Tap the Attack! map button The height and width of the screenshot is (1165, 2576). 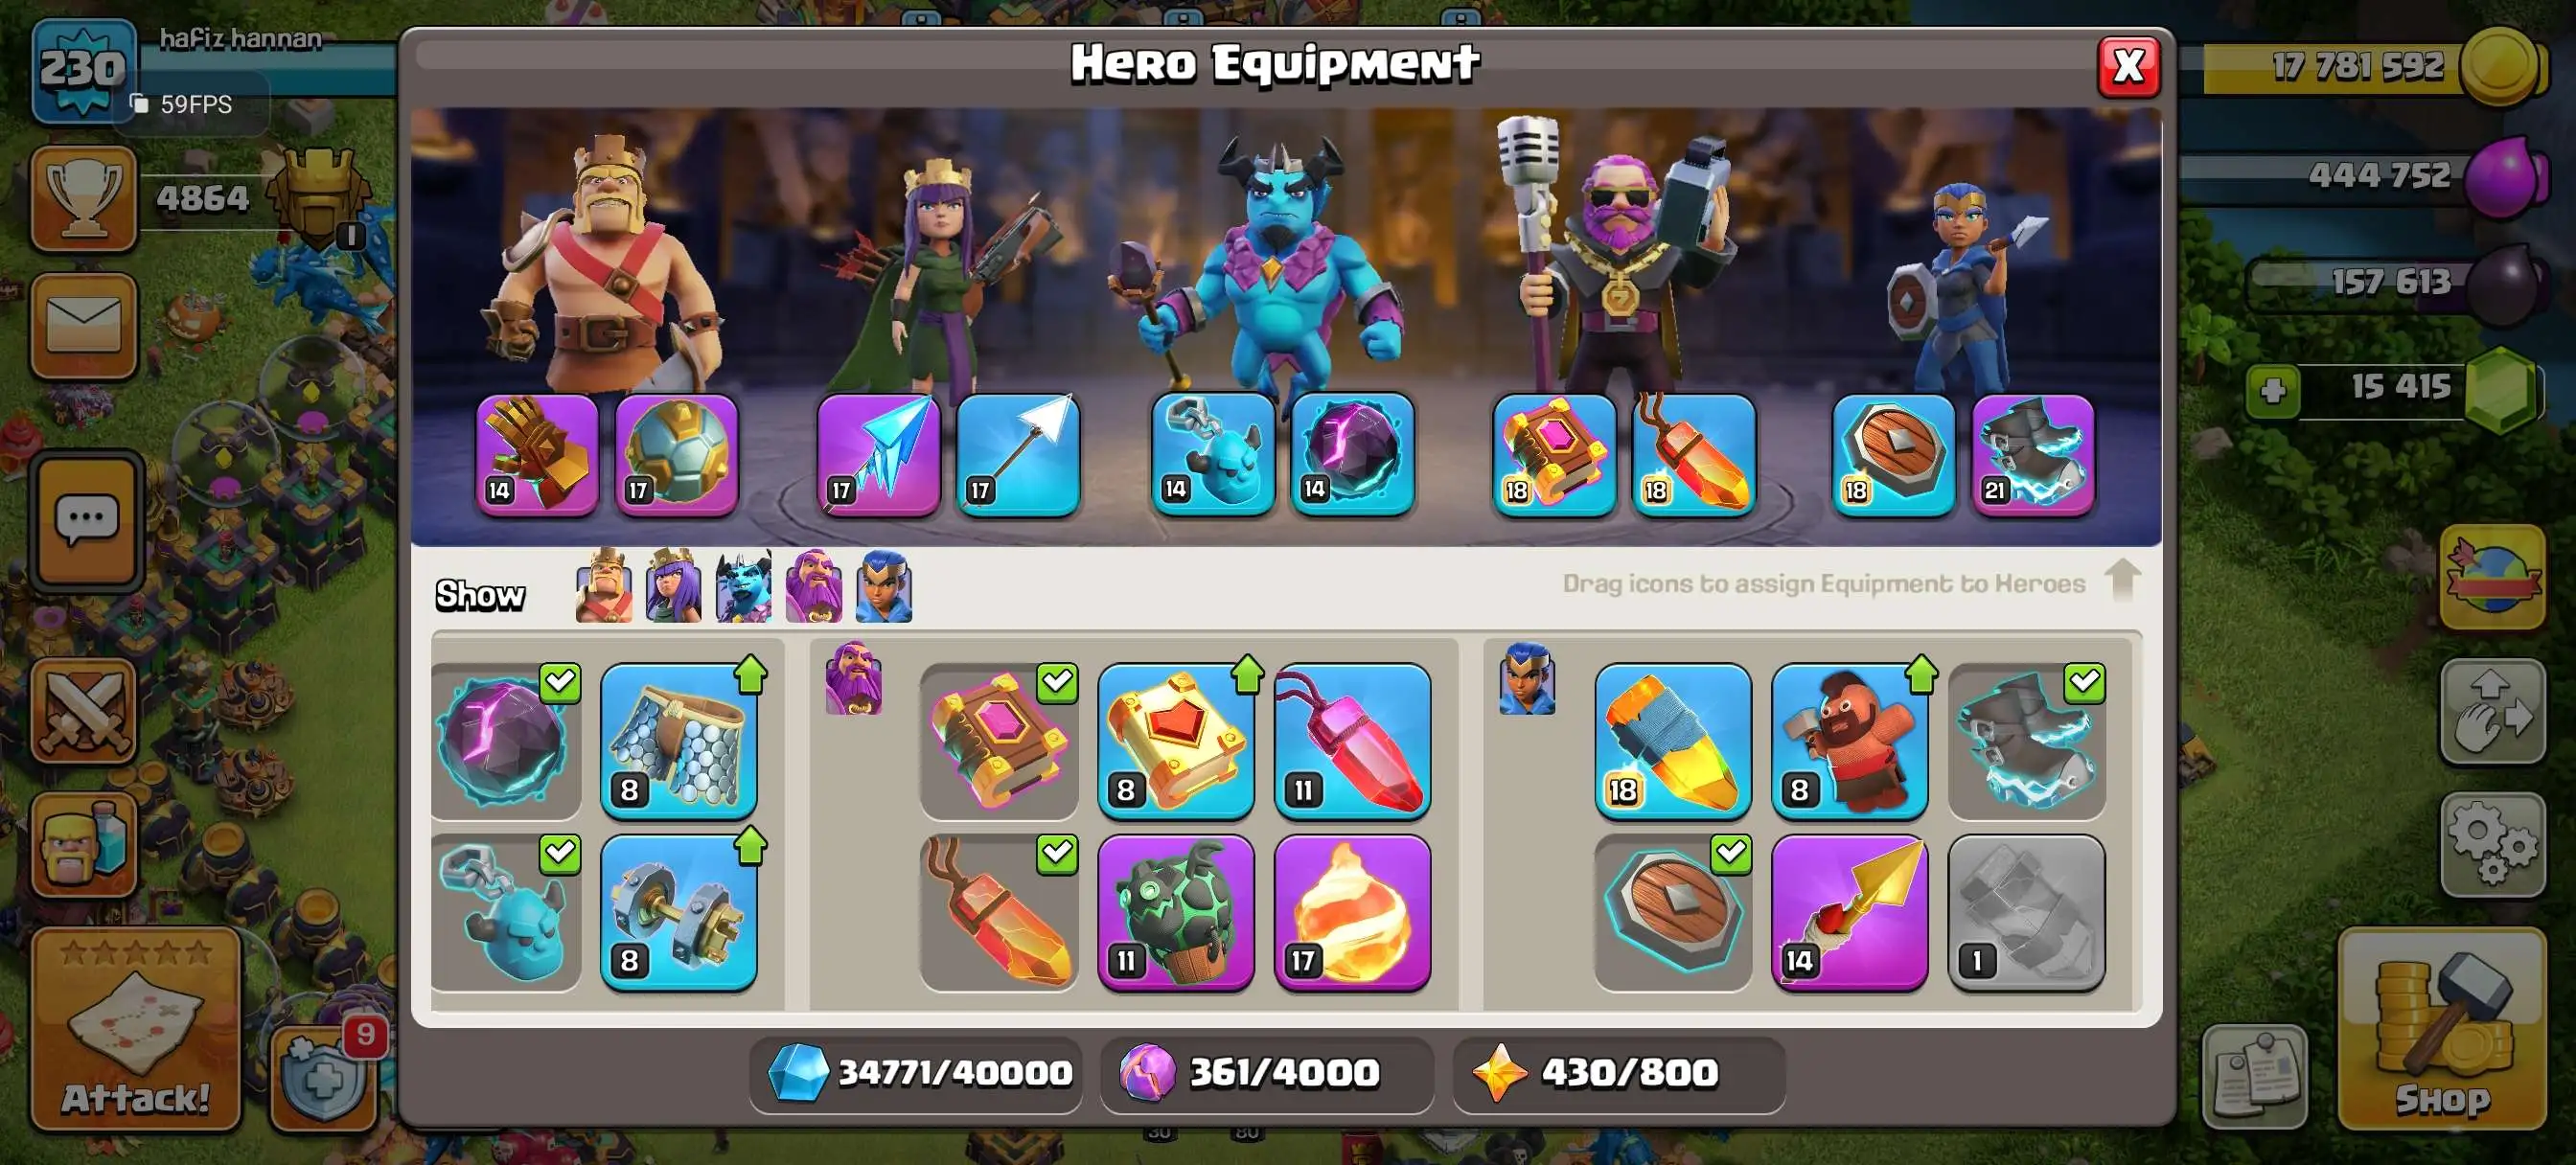[136, 1028]
